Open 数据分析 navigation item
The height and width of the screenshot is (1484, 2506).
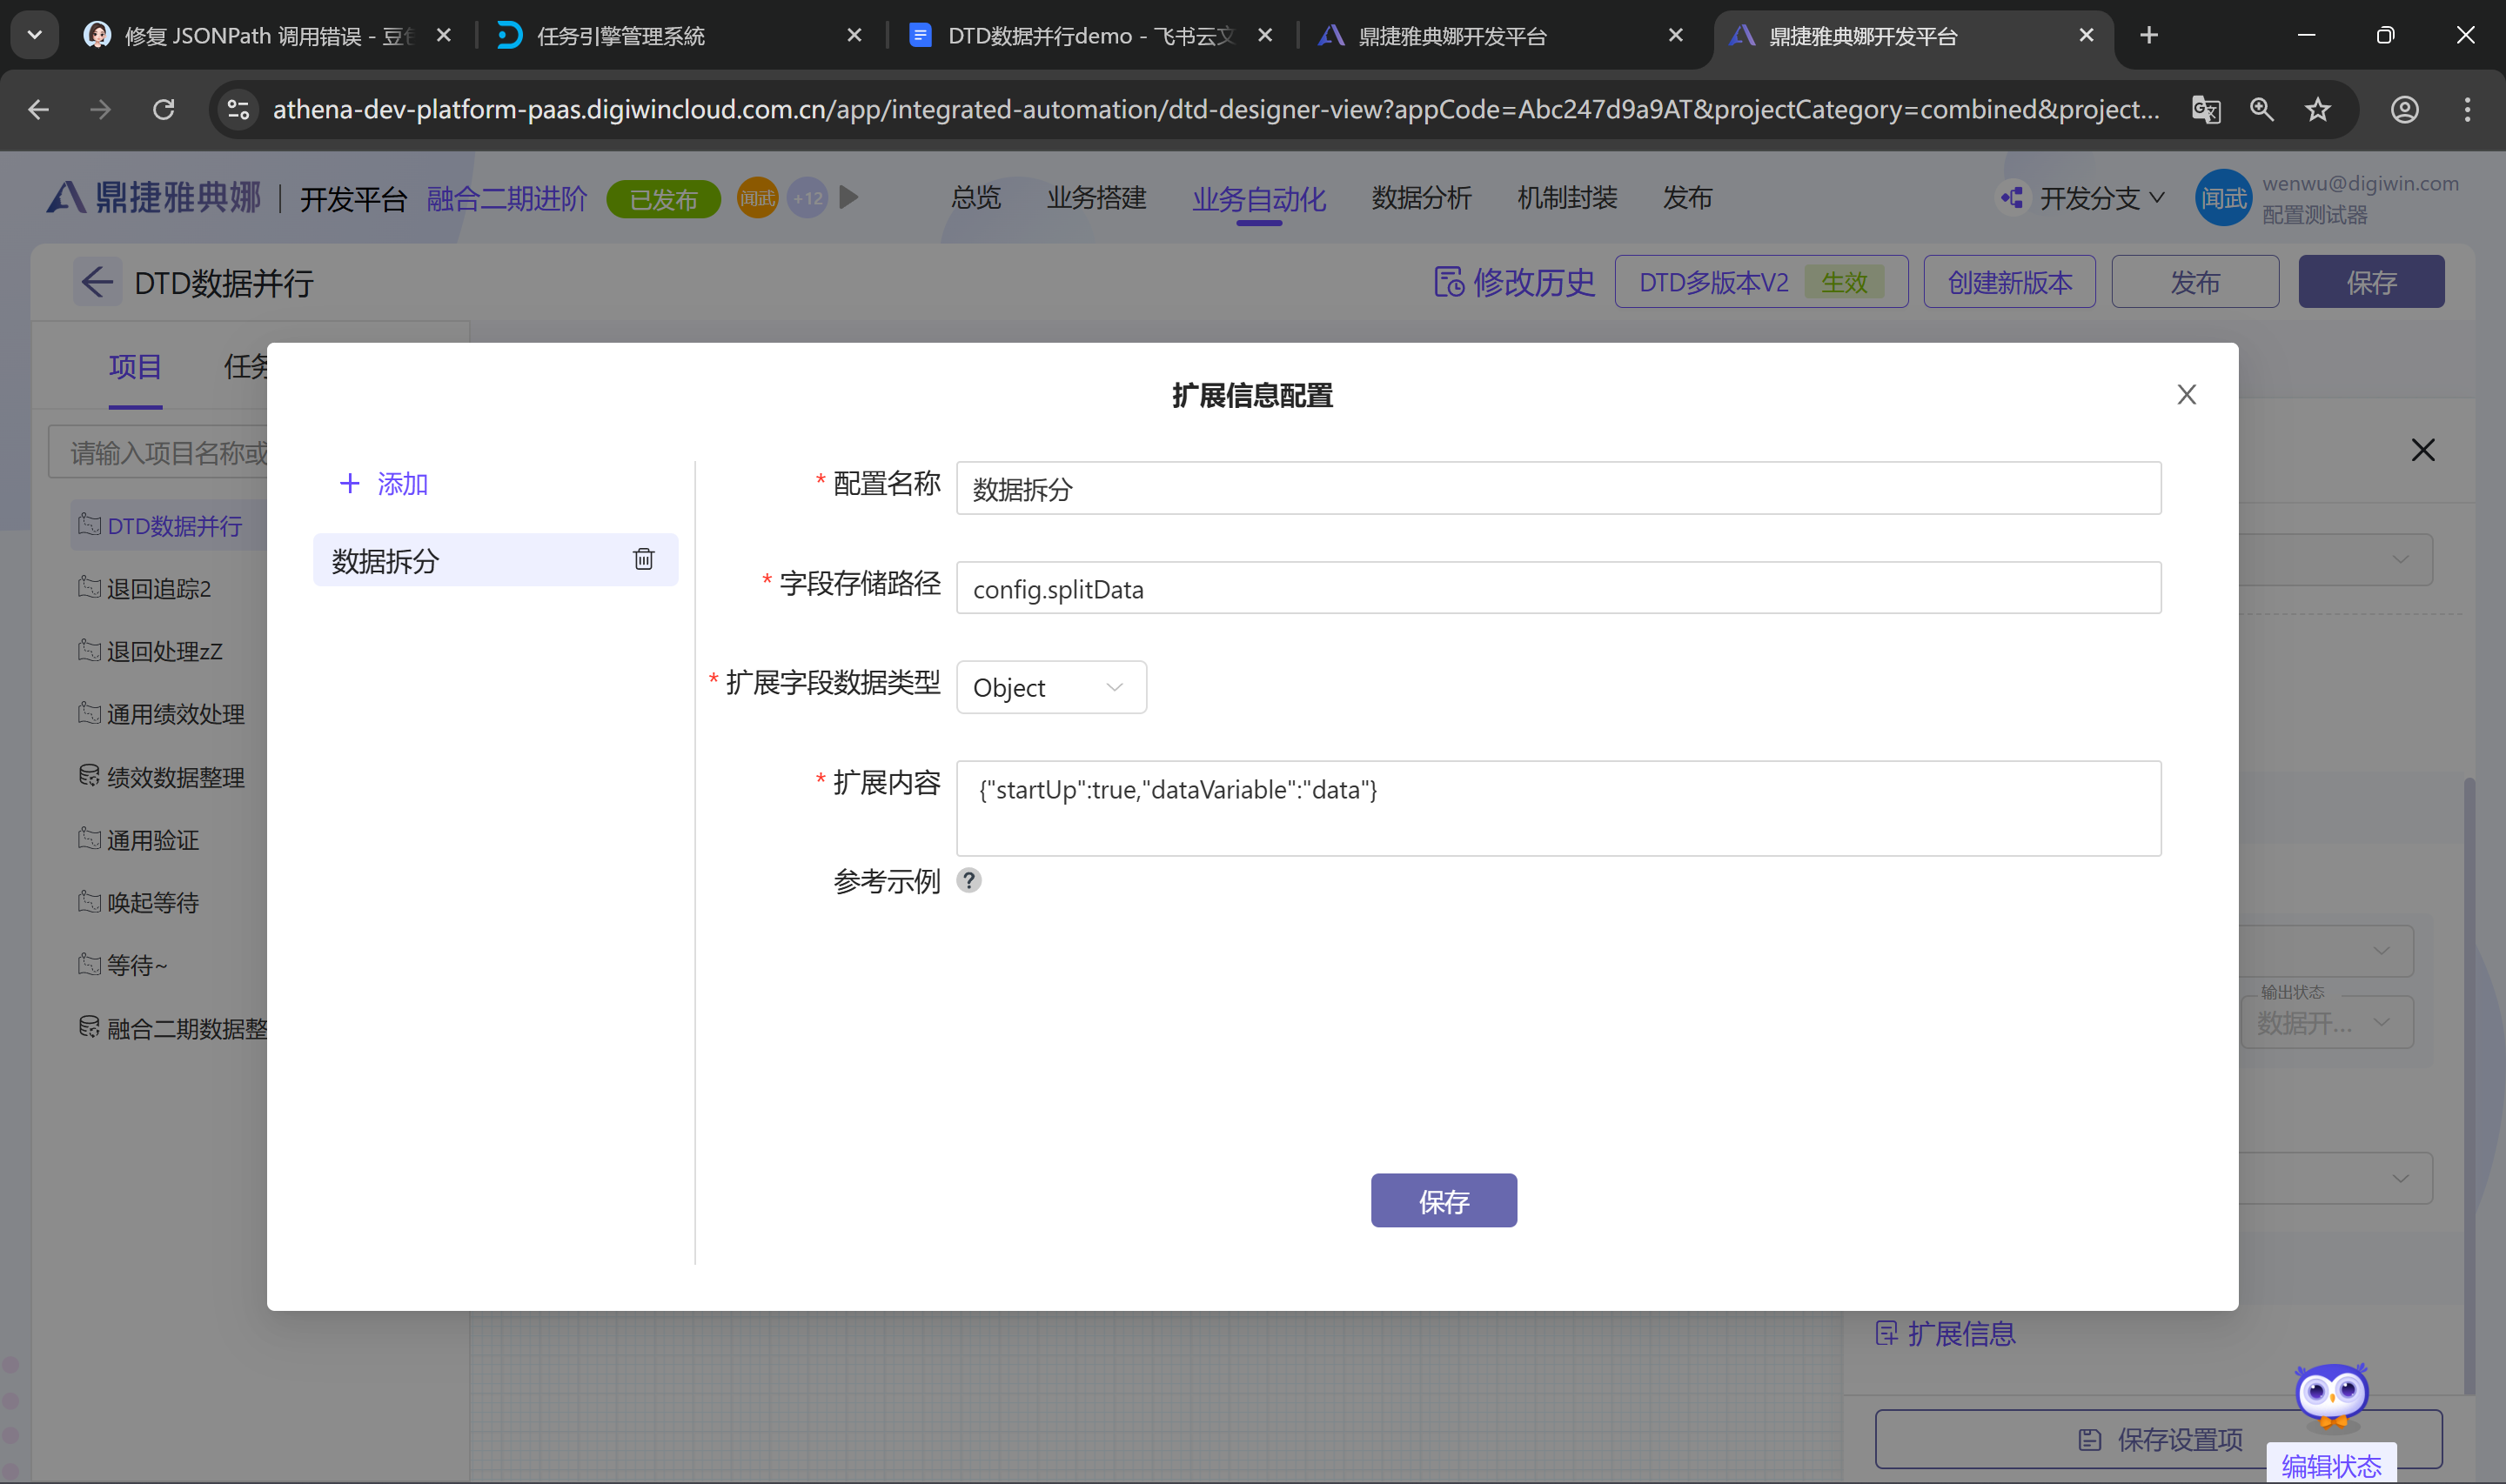tap(1421, 198)
